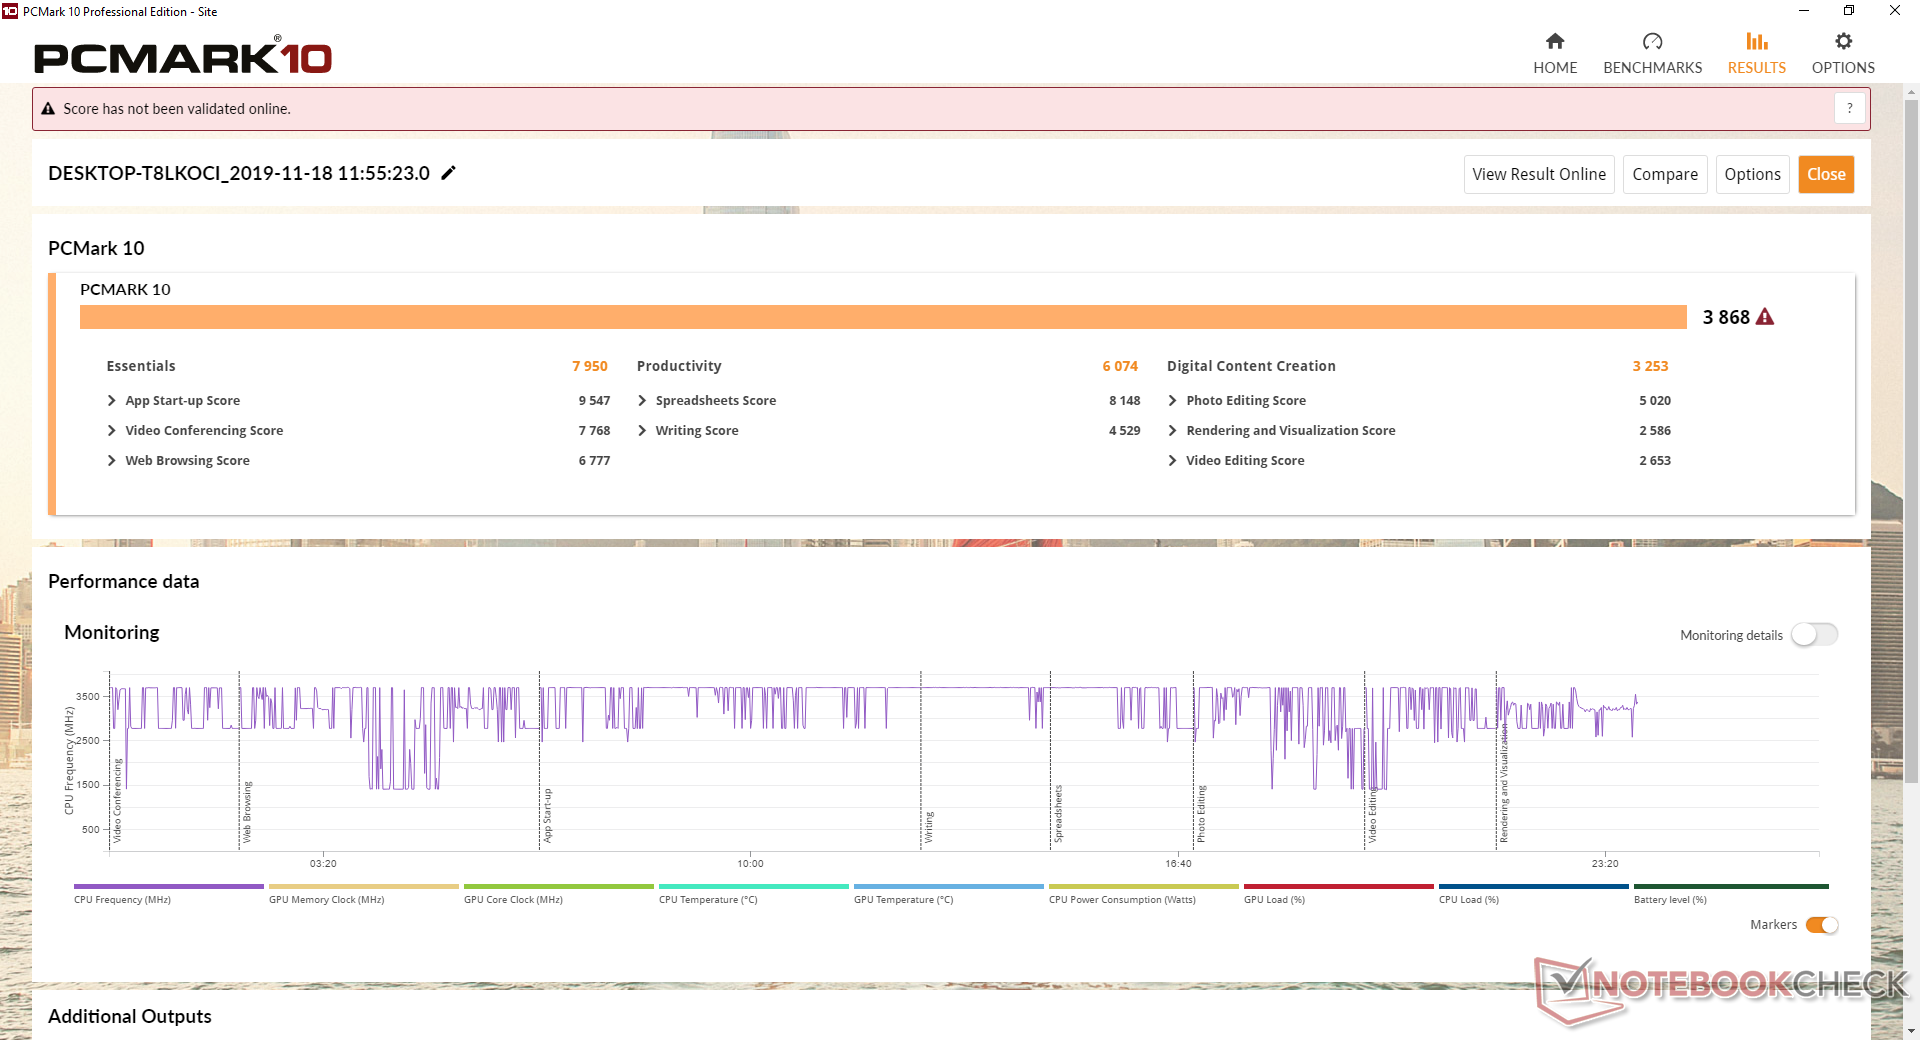The height and width of the screenshot is (1040, 1920).
Task: Toggle GPU Temperature legend
Action: pos(948,893)
